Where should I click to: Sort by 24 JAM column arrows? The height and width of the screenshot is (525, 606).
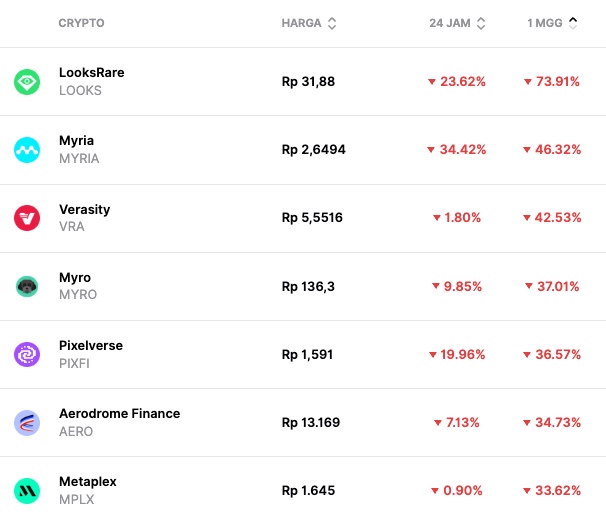pos(481,23)
